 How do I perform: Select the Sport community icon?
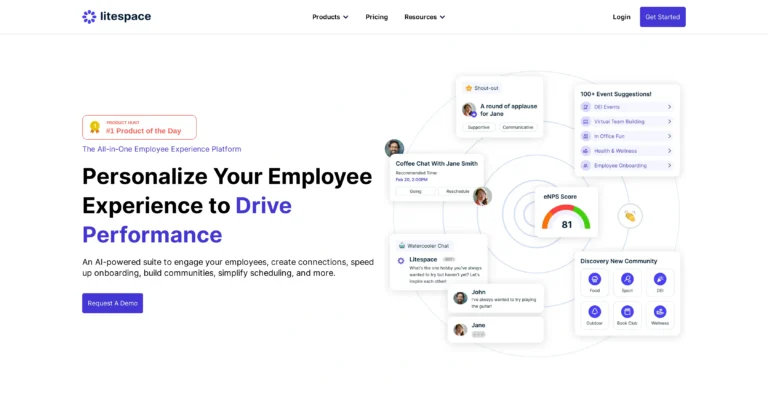(627, 281)
